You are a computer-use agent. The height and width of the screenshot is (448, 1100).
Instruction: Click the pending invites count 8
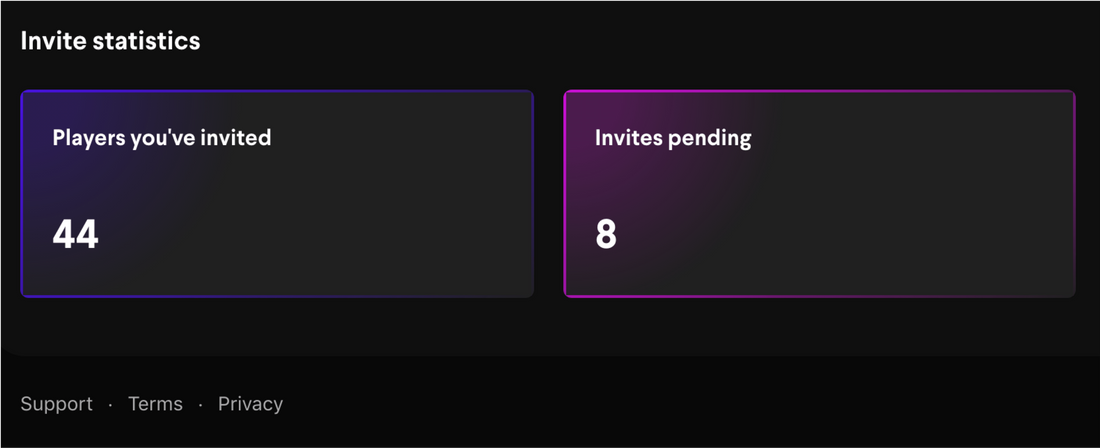tap(606, 234)
